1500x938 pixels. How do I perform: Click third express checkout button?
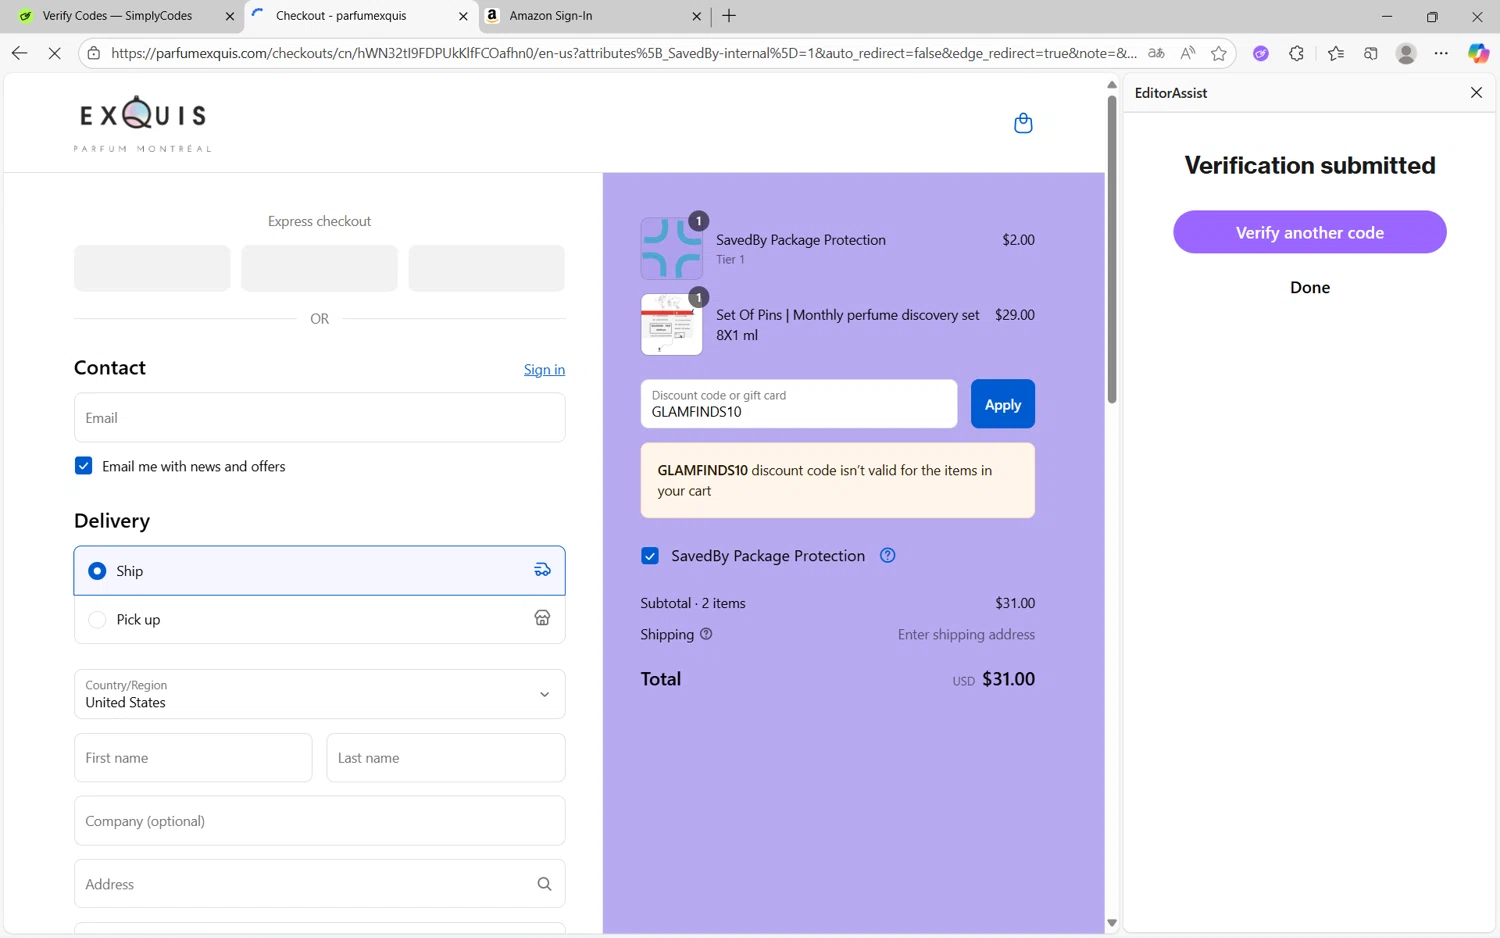click(x=486, y=268)
